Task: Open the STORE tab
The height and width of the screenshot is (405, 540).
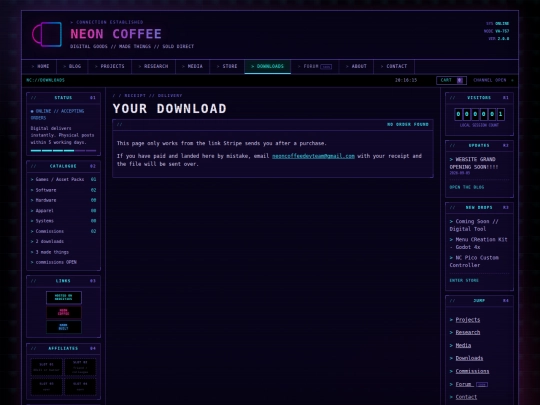Action: [227, 66]
